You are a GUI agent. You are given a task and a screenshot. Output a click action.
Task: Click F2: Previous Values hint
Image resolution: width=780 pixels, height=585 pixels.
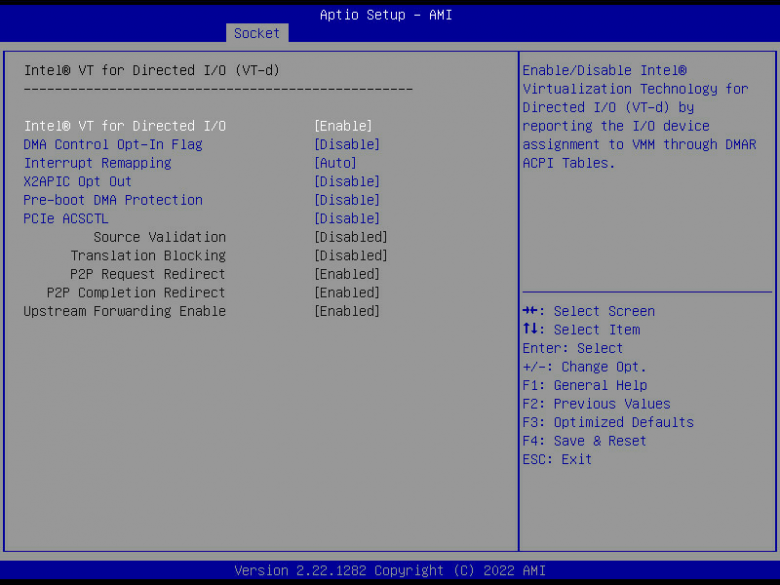point(596,404)
